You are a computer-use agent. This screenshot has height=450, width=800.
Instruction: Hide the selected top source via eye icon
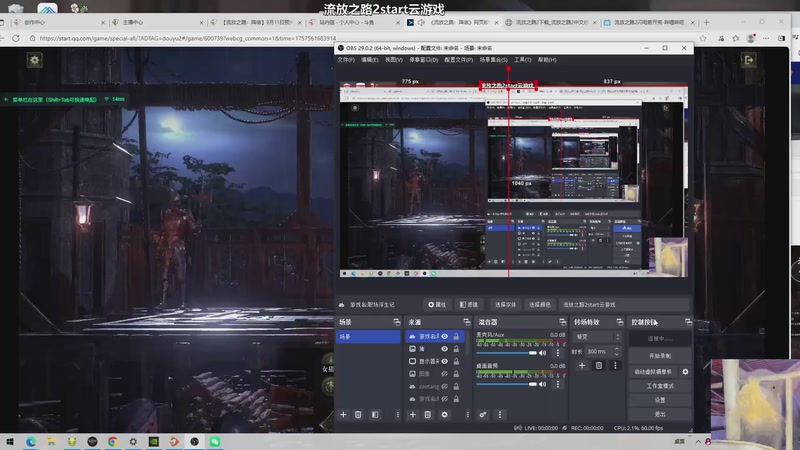(444, 336)
